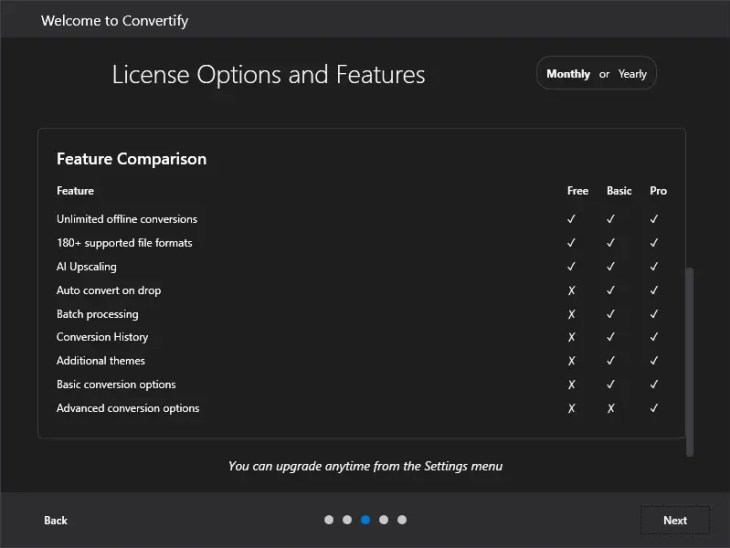
Task: Click Basic checkmark for Conversion History
Action: [x=610, y=337]
